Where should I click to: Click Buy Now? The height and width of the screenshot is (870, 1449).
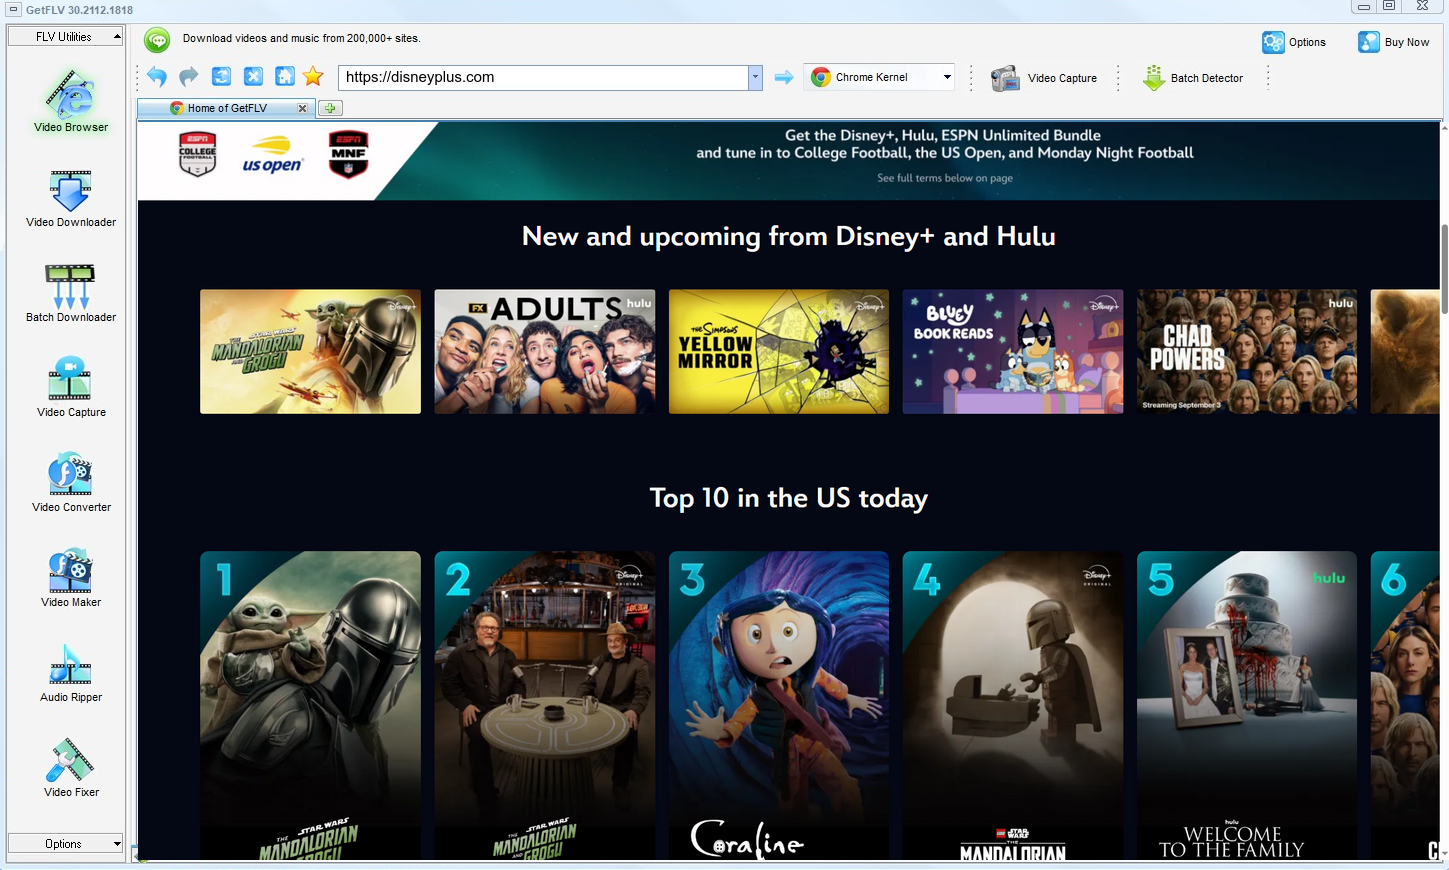point(1393,42)
